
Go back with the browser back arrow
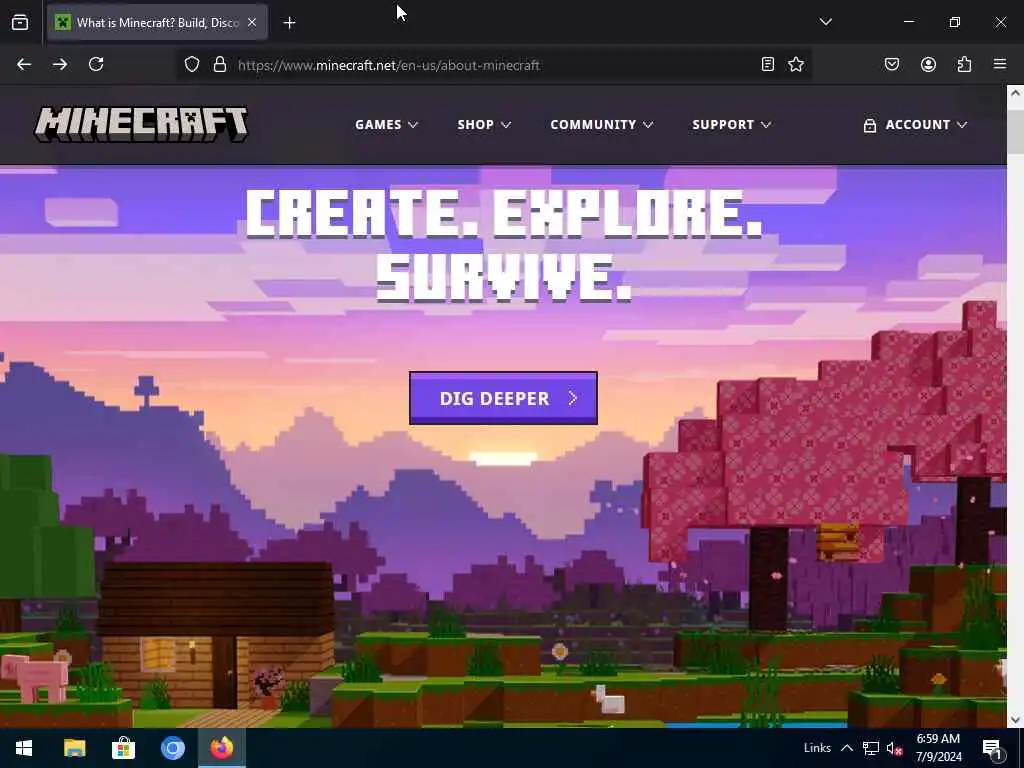click(x=24, y=64)
